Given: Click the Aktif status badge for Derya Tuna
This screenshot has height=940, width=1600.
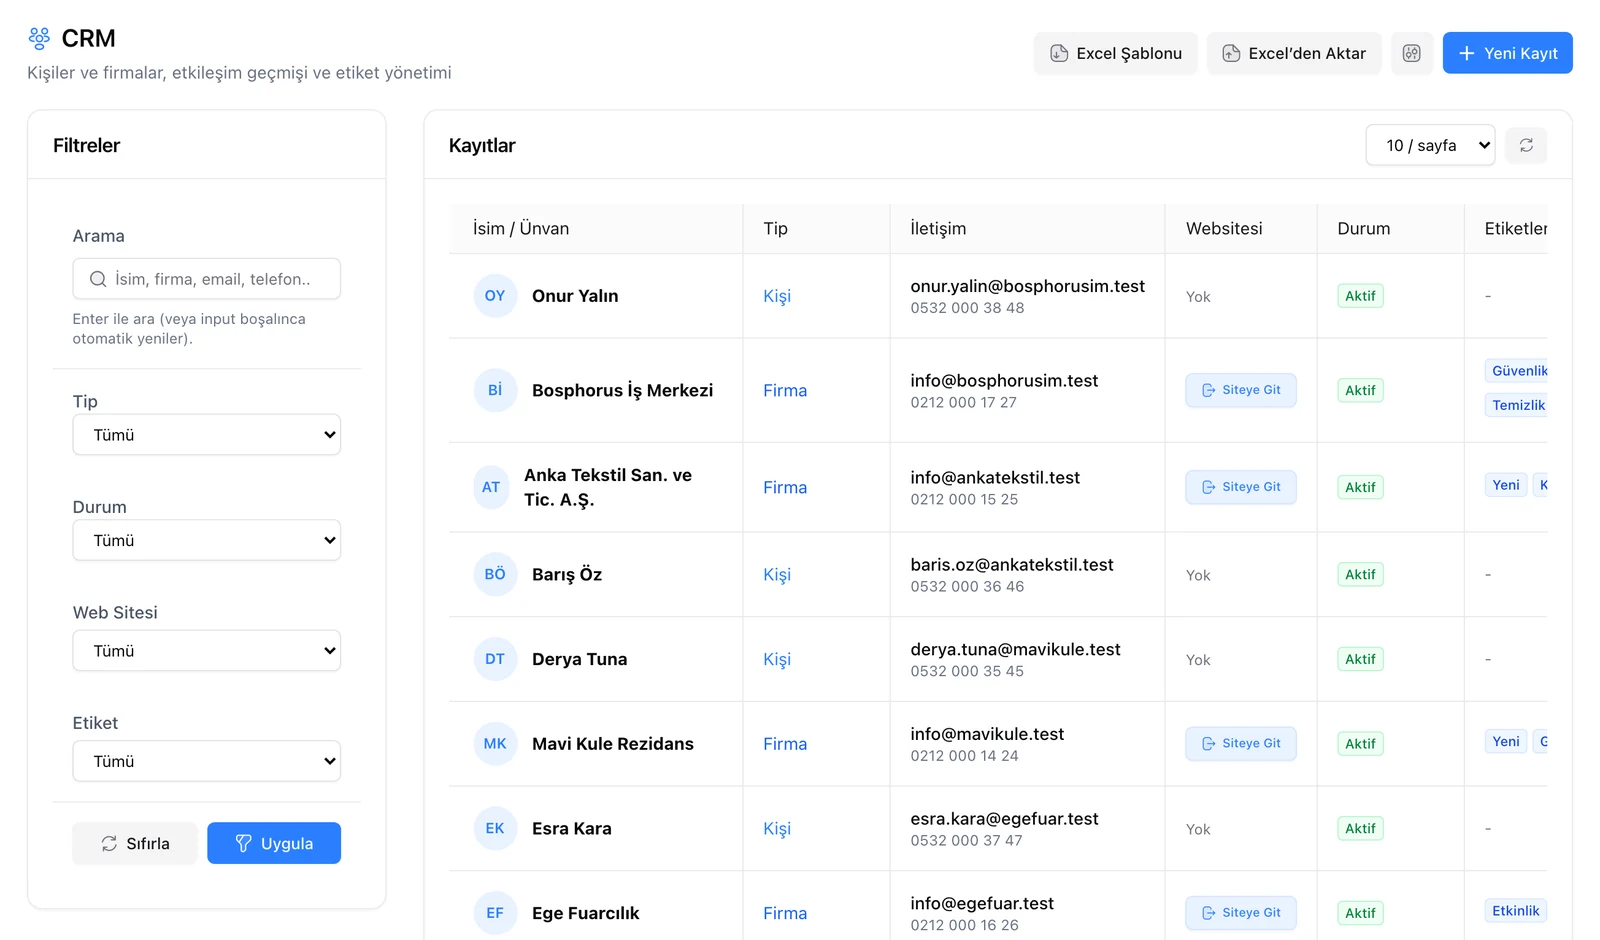Looking at the screenshot, I should tap(1360, 659).
